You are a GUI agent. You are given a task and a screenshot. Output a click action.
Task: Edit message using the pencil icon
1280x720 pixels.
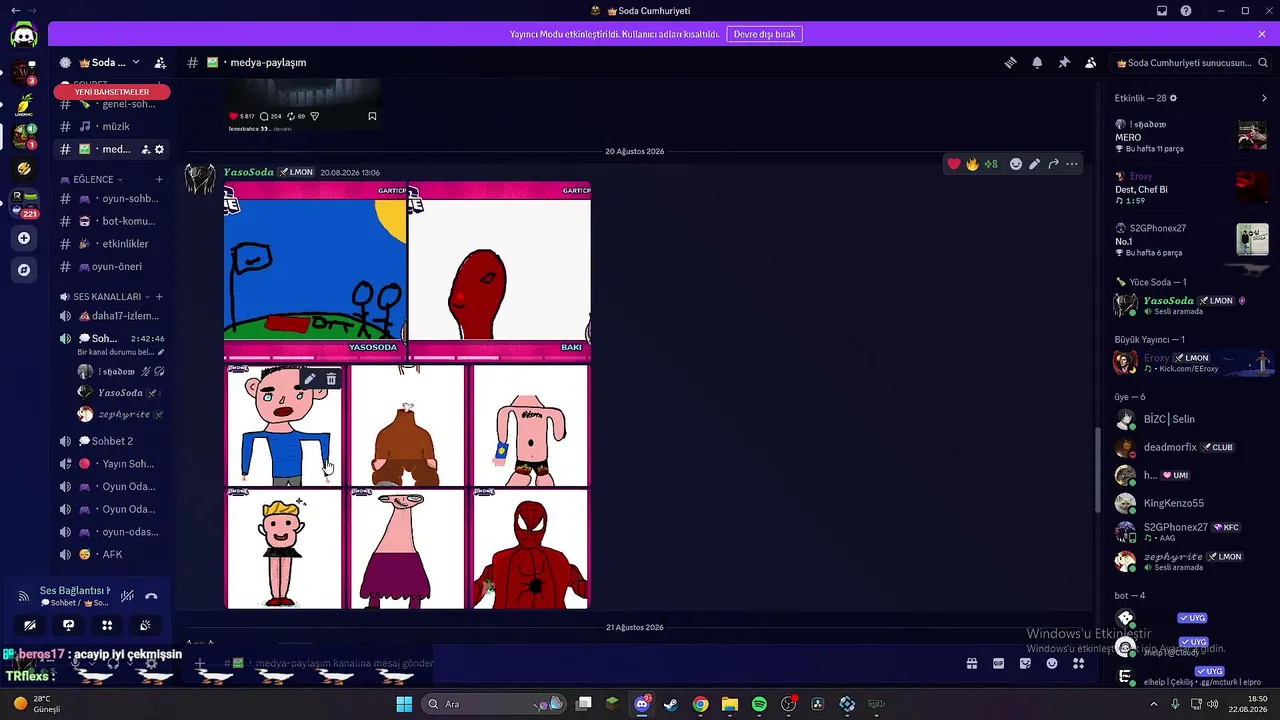[1034, 164]
